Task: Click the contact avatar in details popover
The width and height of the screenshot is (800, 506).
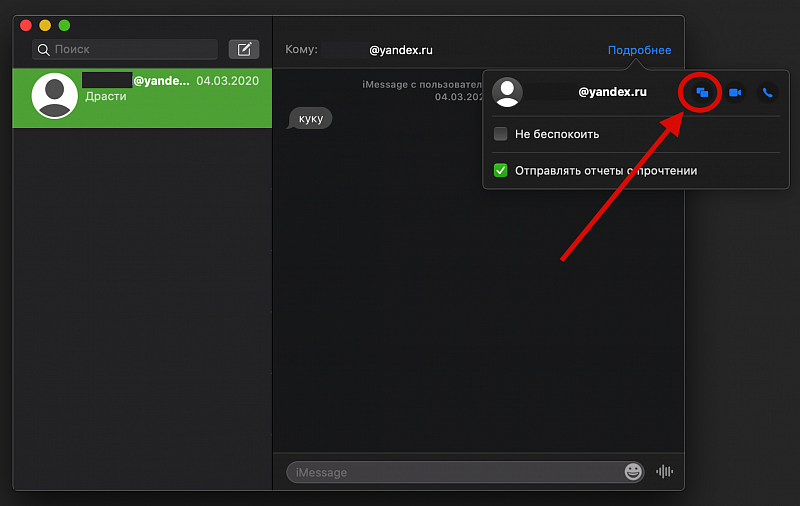Action: (x=507, y=92)
